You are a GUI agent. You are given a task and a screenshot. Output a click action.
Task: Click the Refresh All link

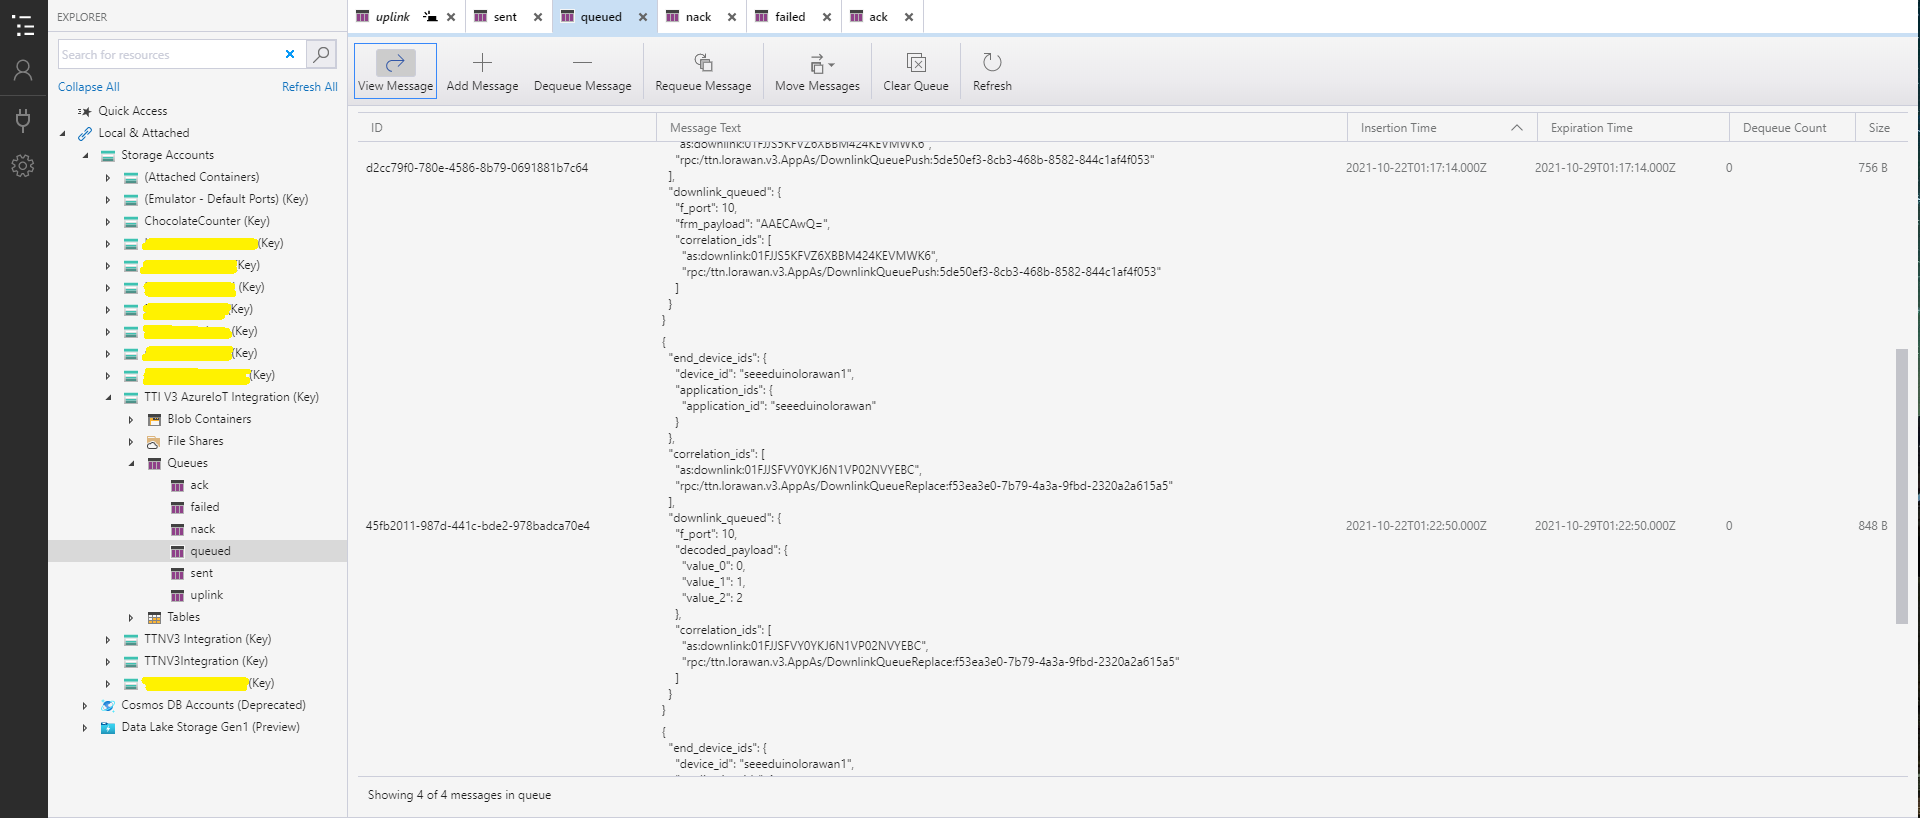[309, 87]
